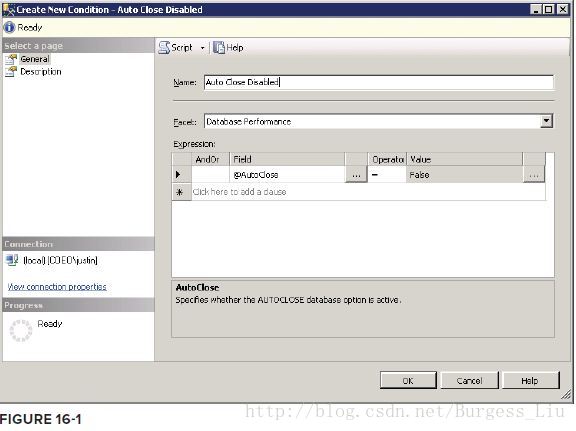Viewport: 576px width, 431px height.
Task: Click the AutoClose description heading
Action: (197, 287)
